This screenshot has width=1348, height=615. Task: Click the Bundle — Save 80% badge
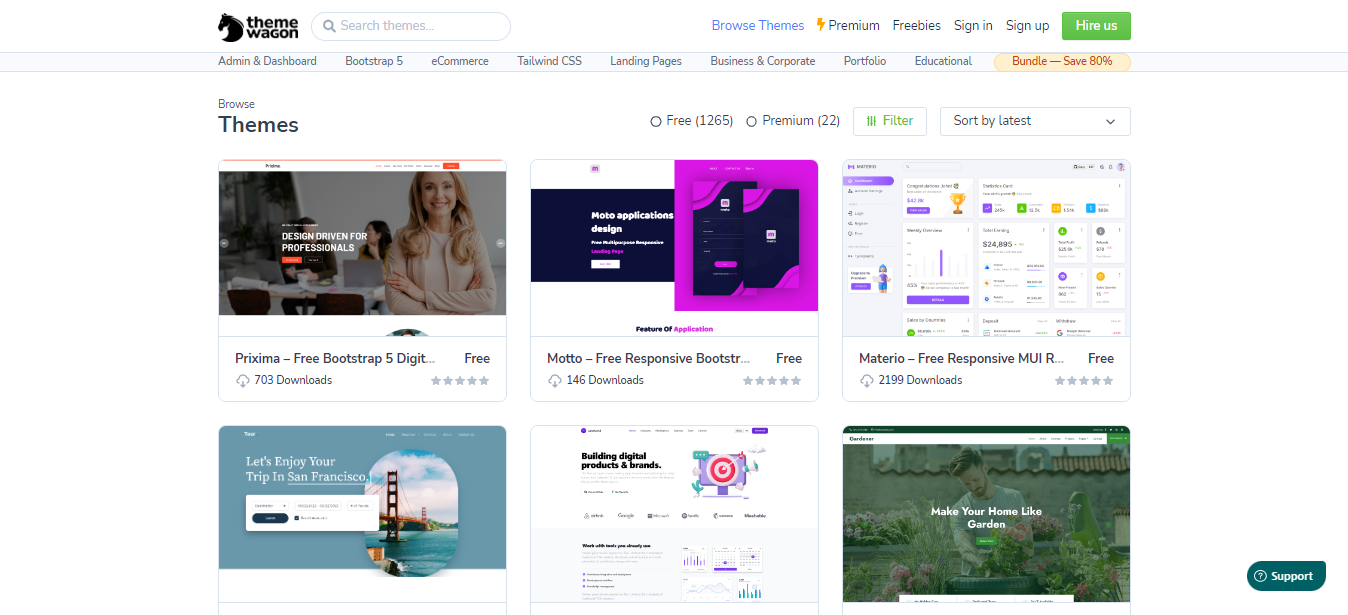(x=1061, y=61)
